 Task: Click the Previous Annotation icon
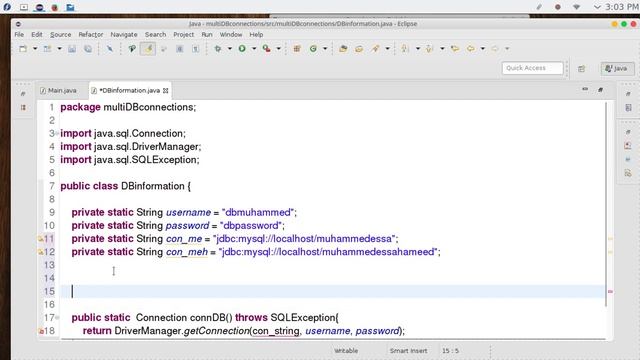pyautogui.click(x=429, y=49)
